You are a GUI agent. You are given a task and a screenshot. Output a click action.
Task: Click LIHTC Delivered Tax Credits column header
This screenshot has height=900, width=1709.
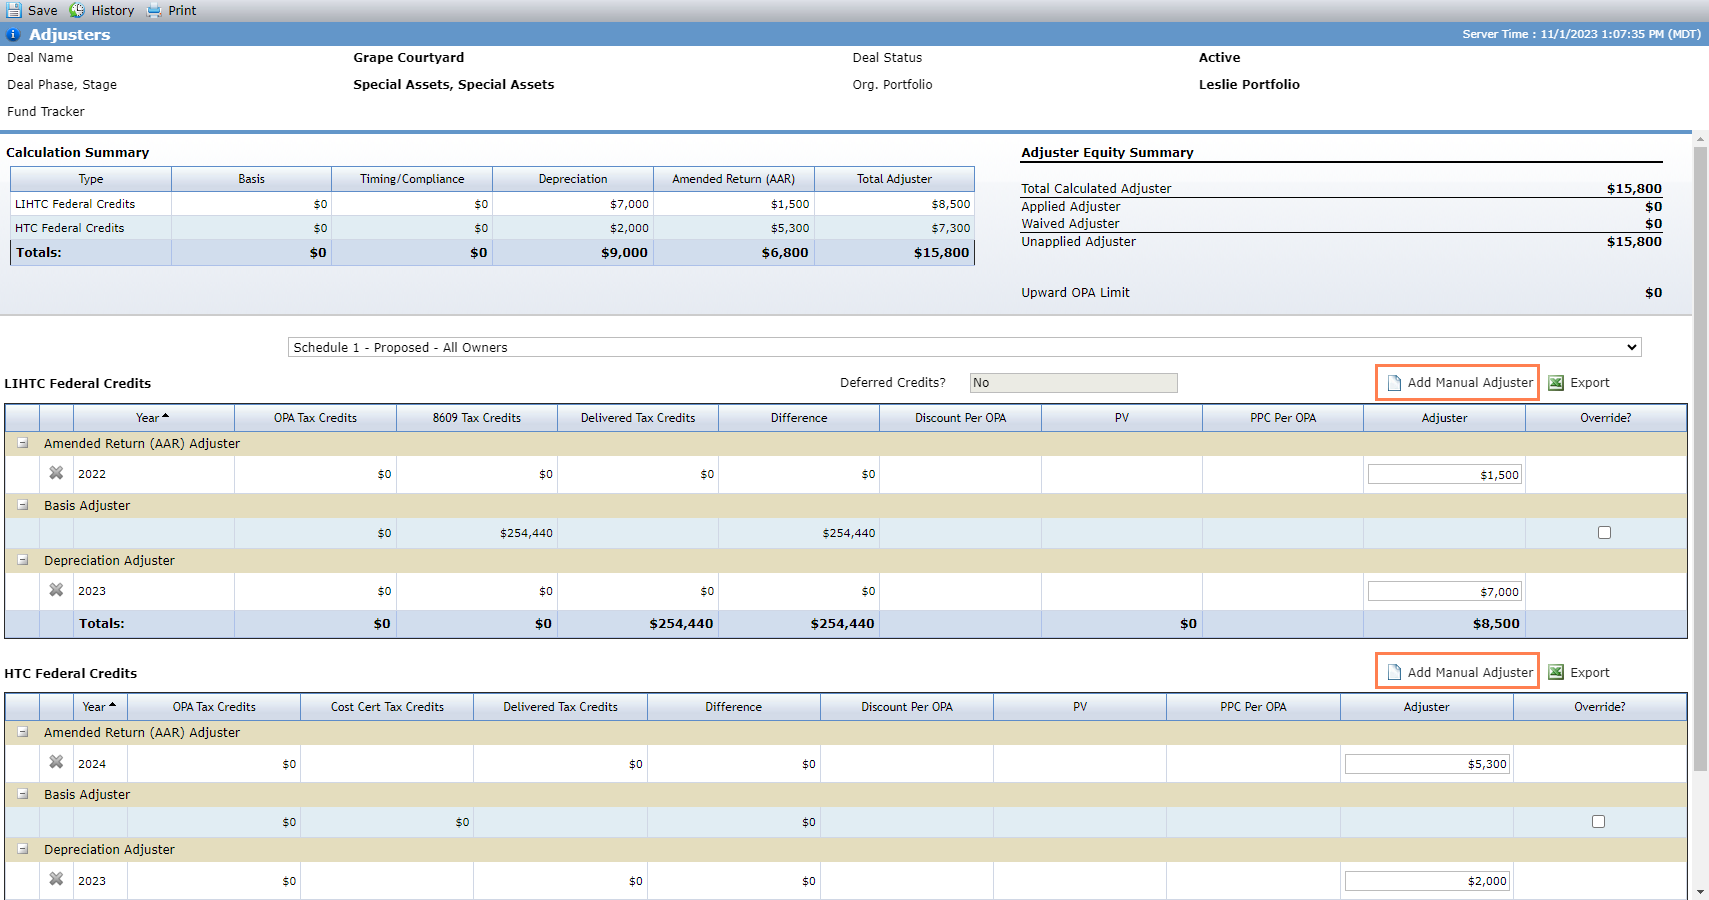point(638,418)
